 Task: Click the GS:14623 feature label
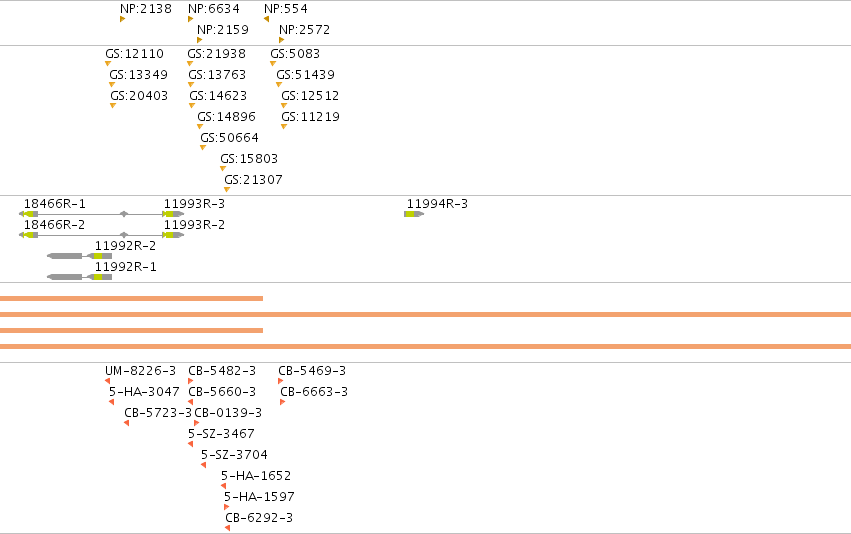point(218,96)
